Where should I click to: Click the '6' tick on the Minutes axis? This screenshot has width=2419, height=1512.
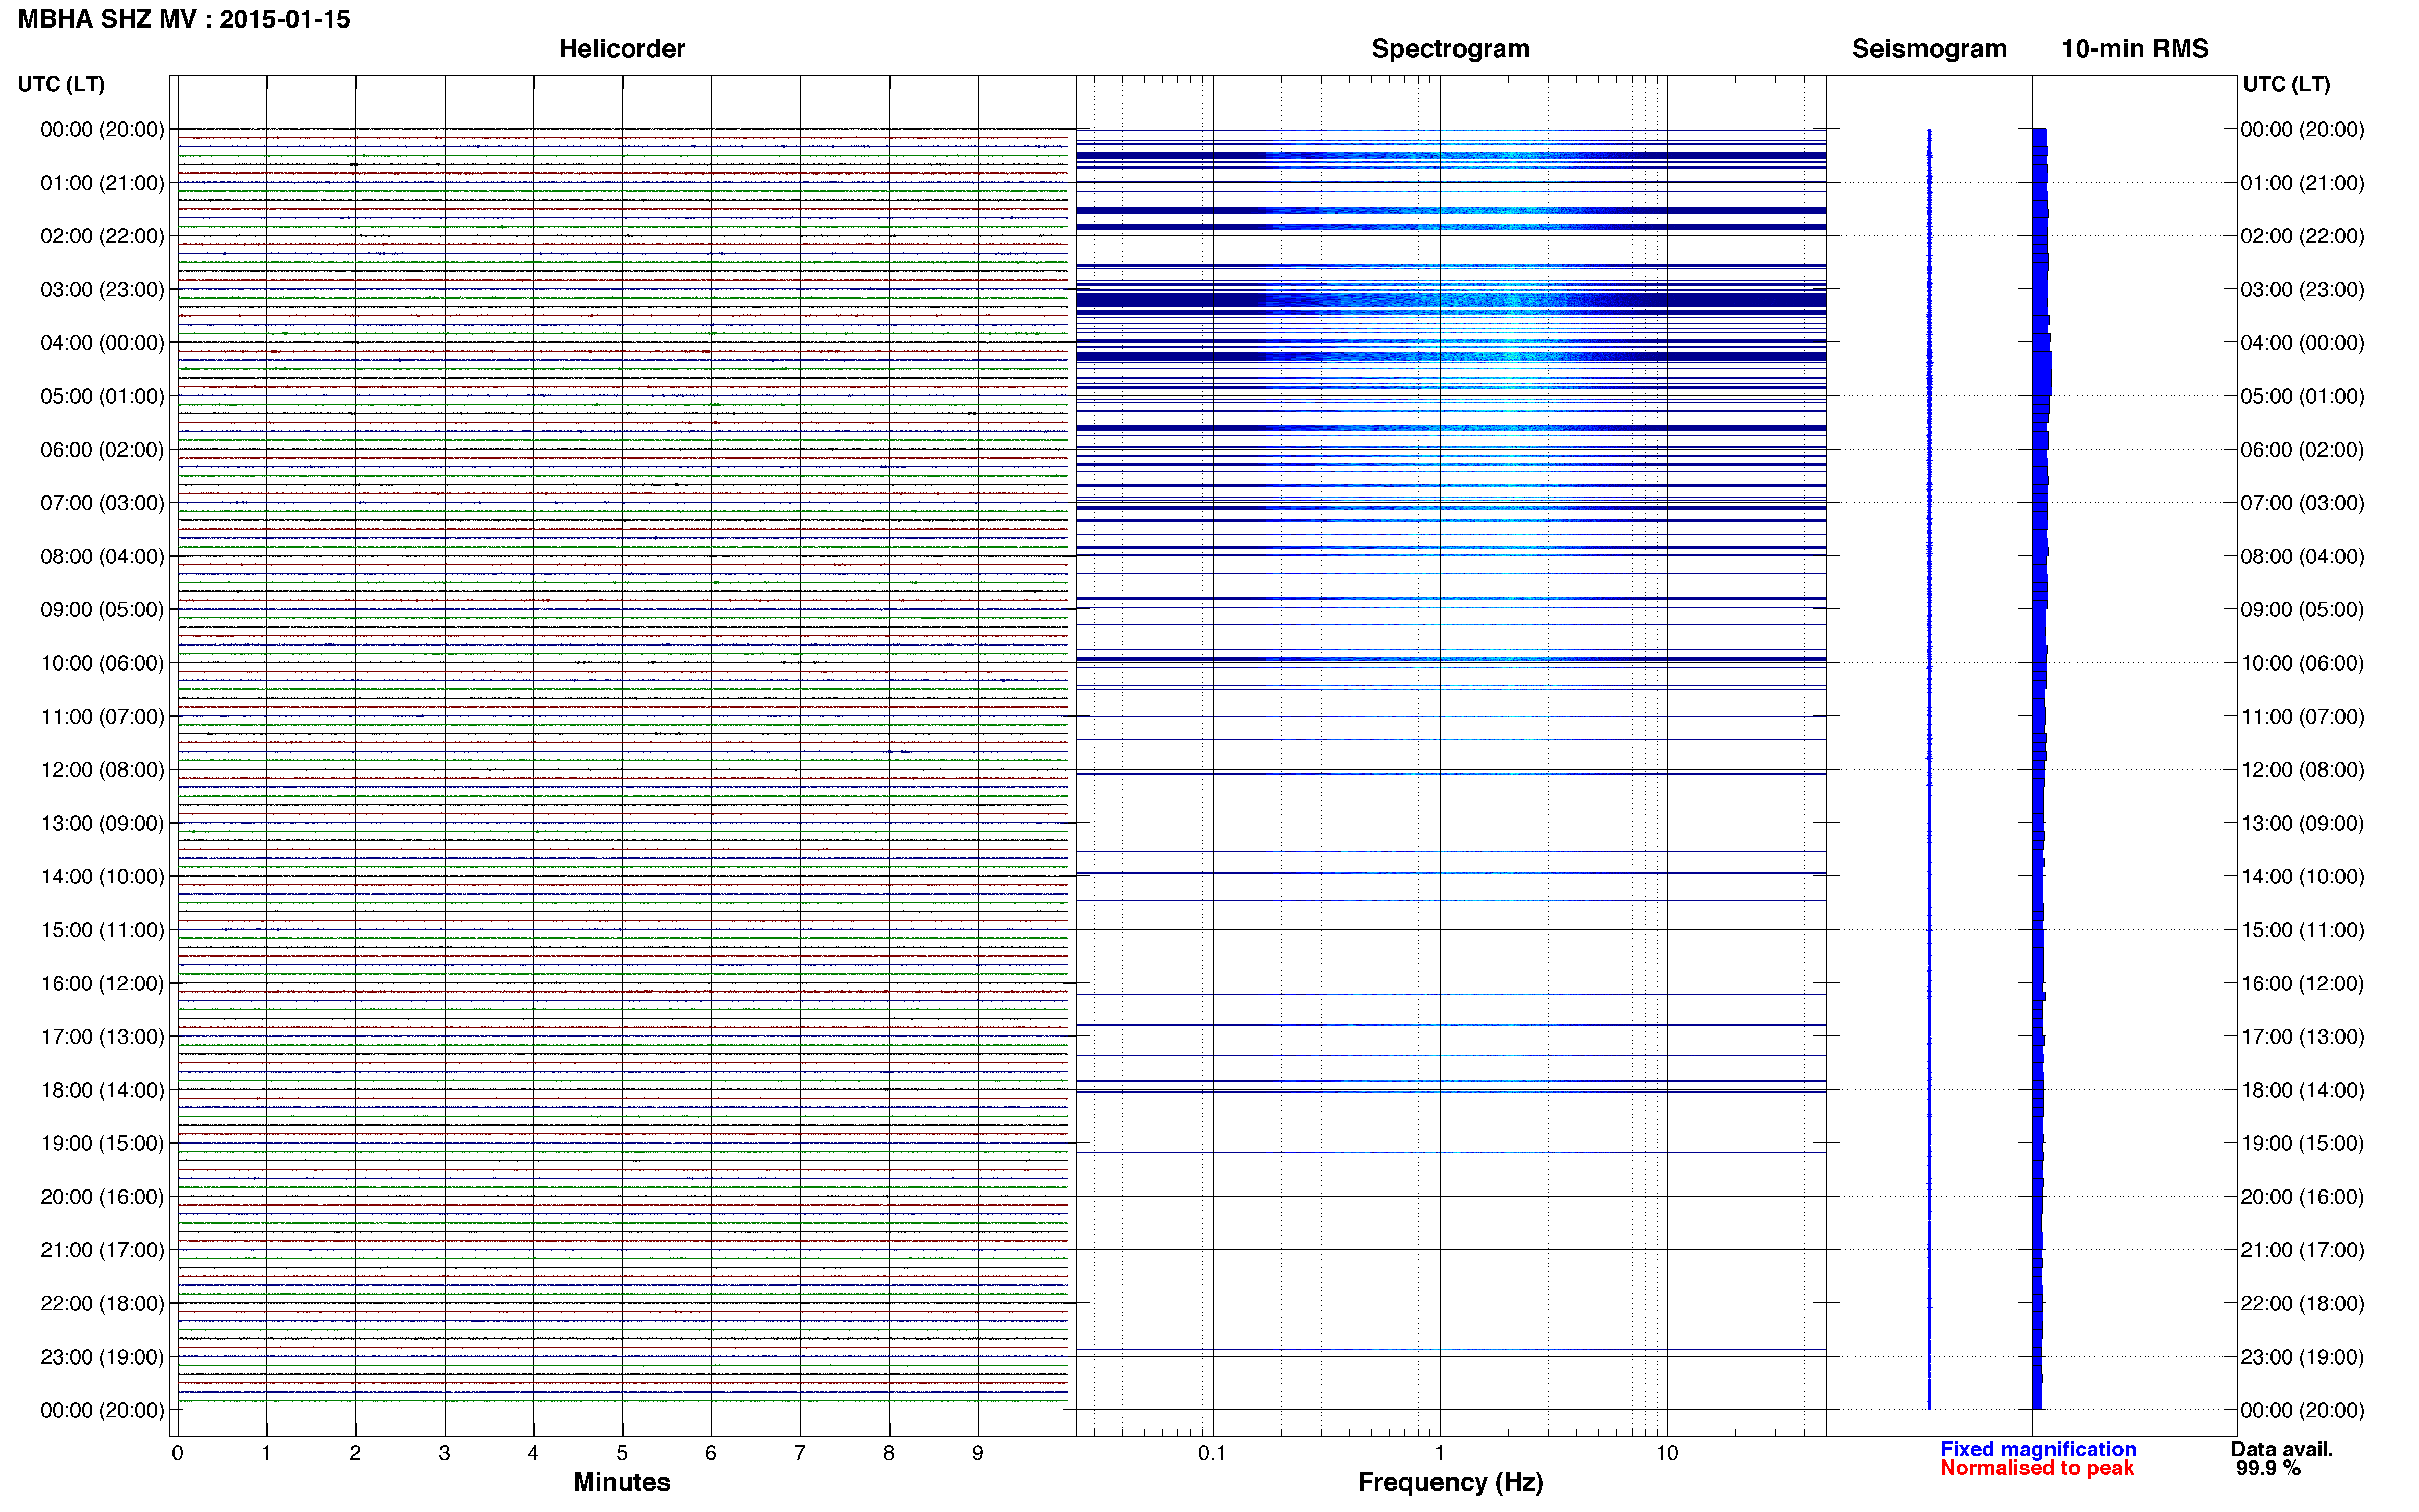coord(711,1454)
